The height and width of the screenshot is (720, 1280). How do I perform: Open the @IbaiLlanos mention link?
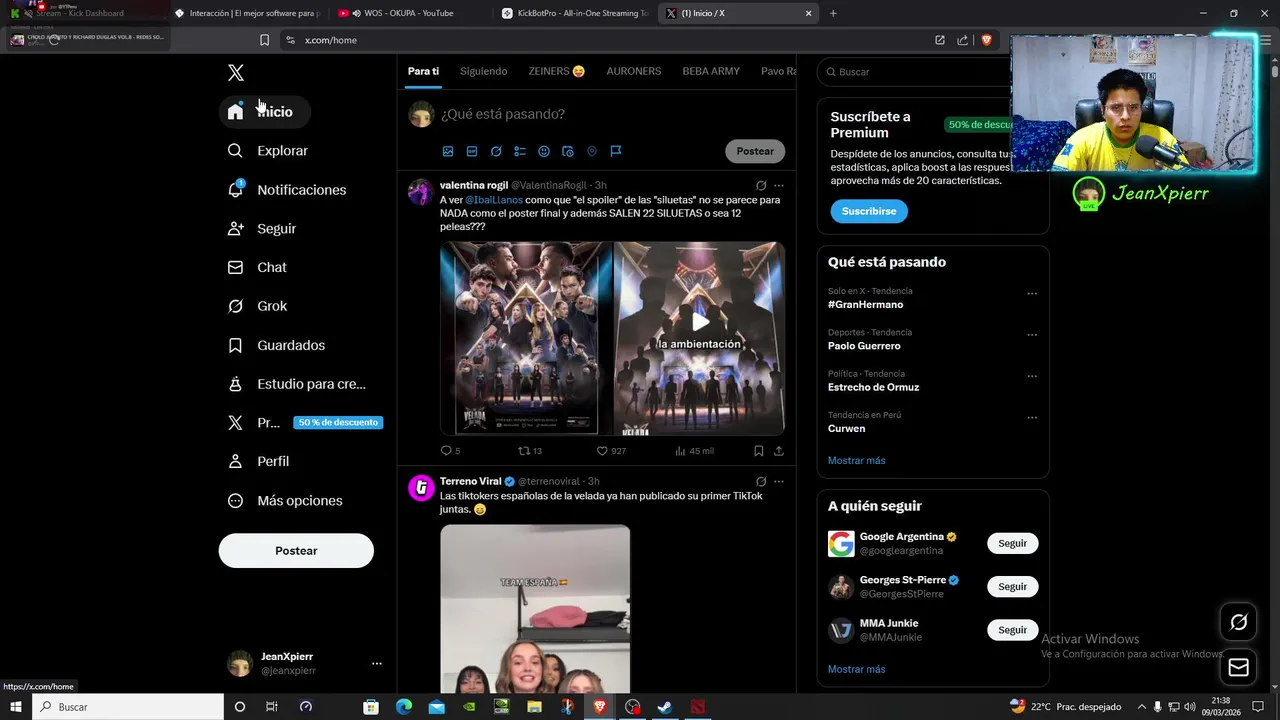(x=494, y=200)
